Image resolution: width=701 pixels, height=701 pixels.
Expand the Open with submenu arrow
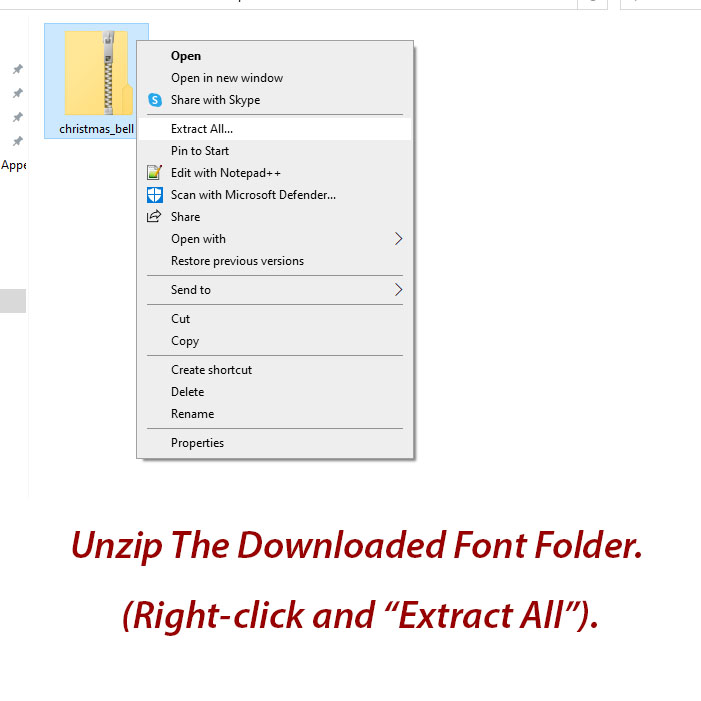click(398, 239)
